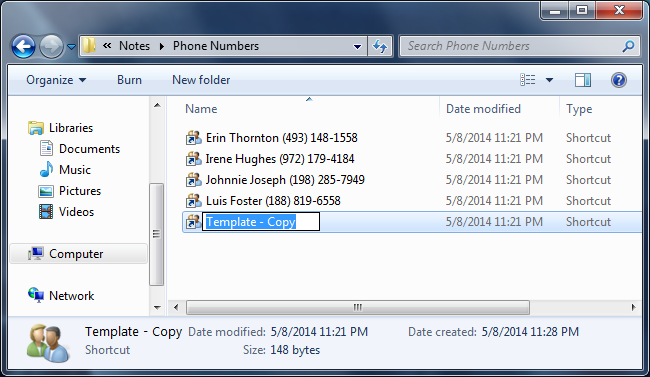The height and width of the screenshot is (377, 650).
Task: Click the contact icon beside Template - Copy
Action: pos(193,222)
